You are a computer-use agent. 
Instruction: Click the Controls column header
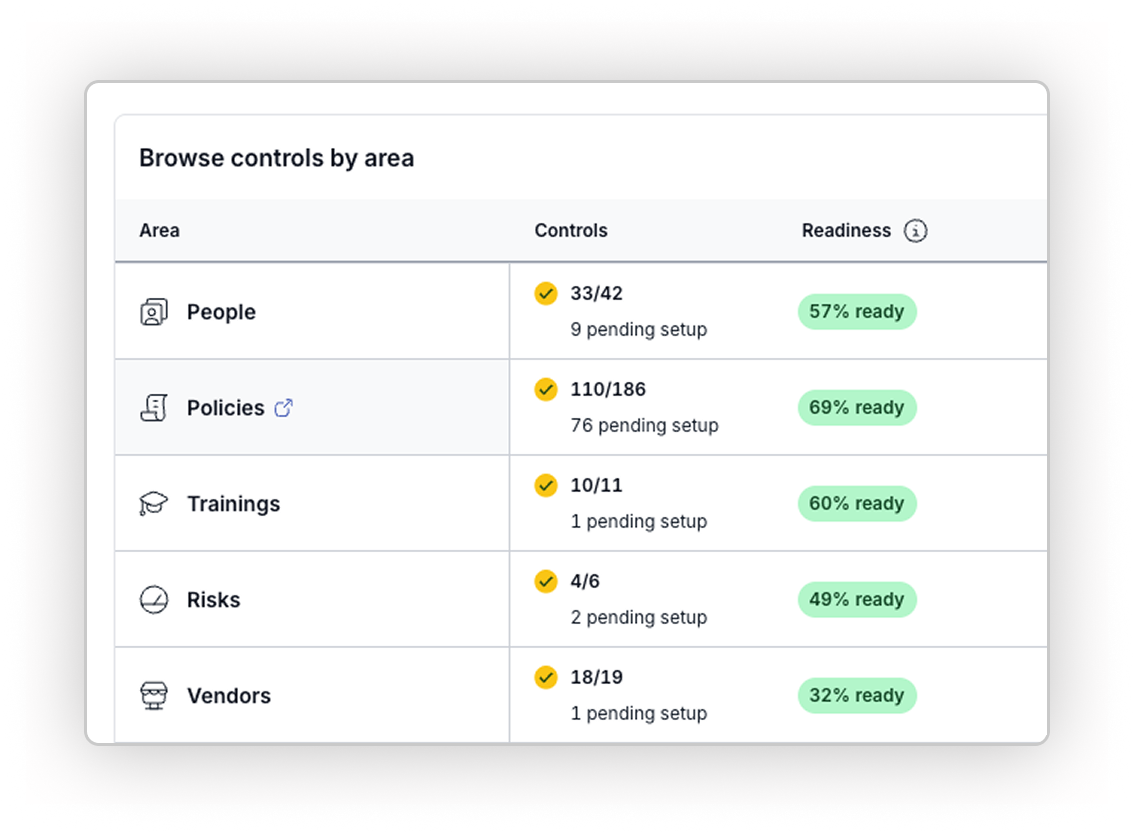click(x=571, y=231)
